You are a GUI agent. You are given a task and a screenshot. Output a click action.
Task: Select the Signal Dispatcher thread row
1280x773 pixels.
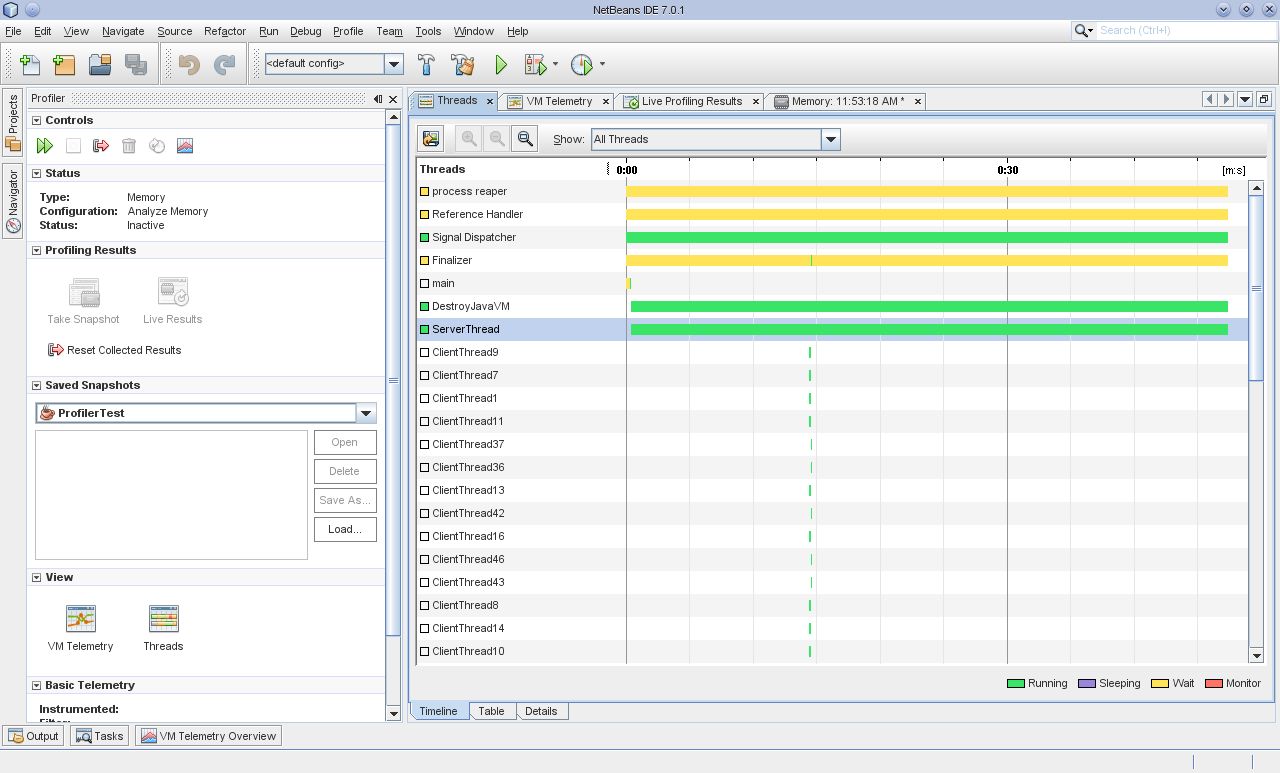tap(832, 237)
